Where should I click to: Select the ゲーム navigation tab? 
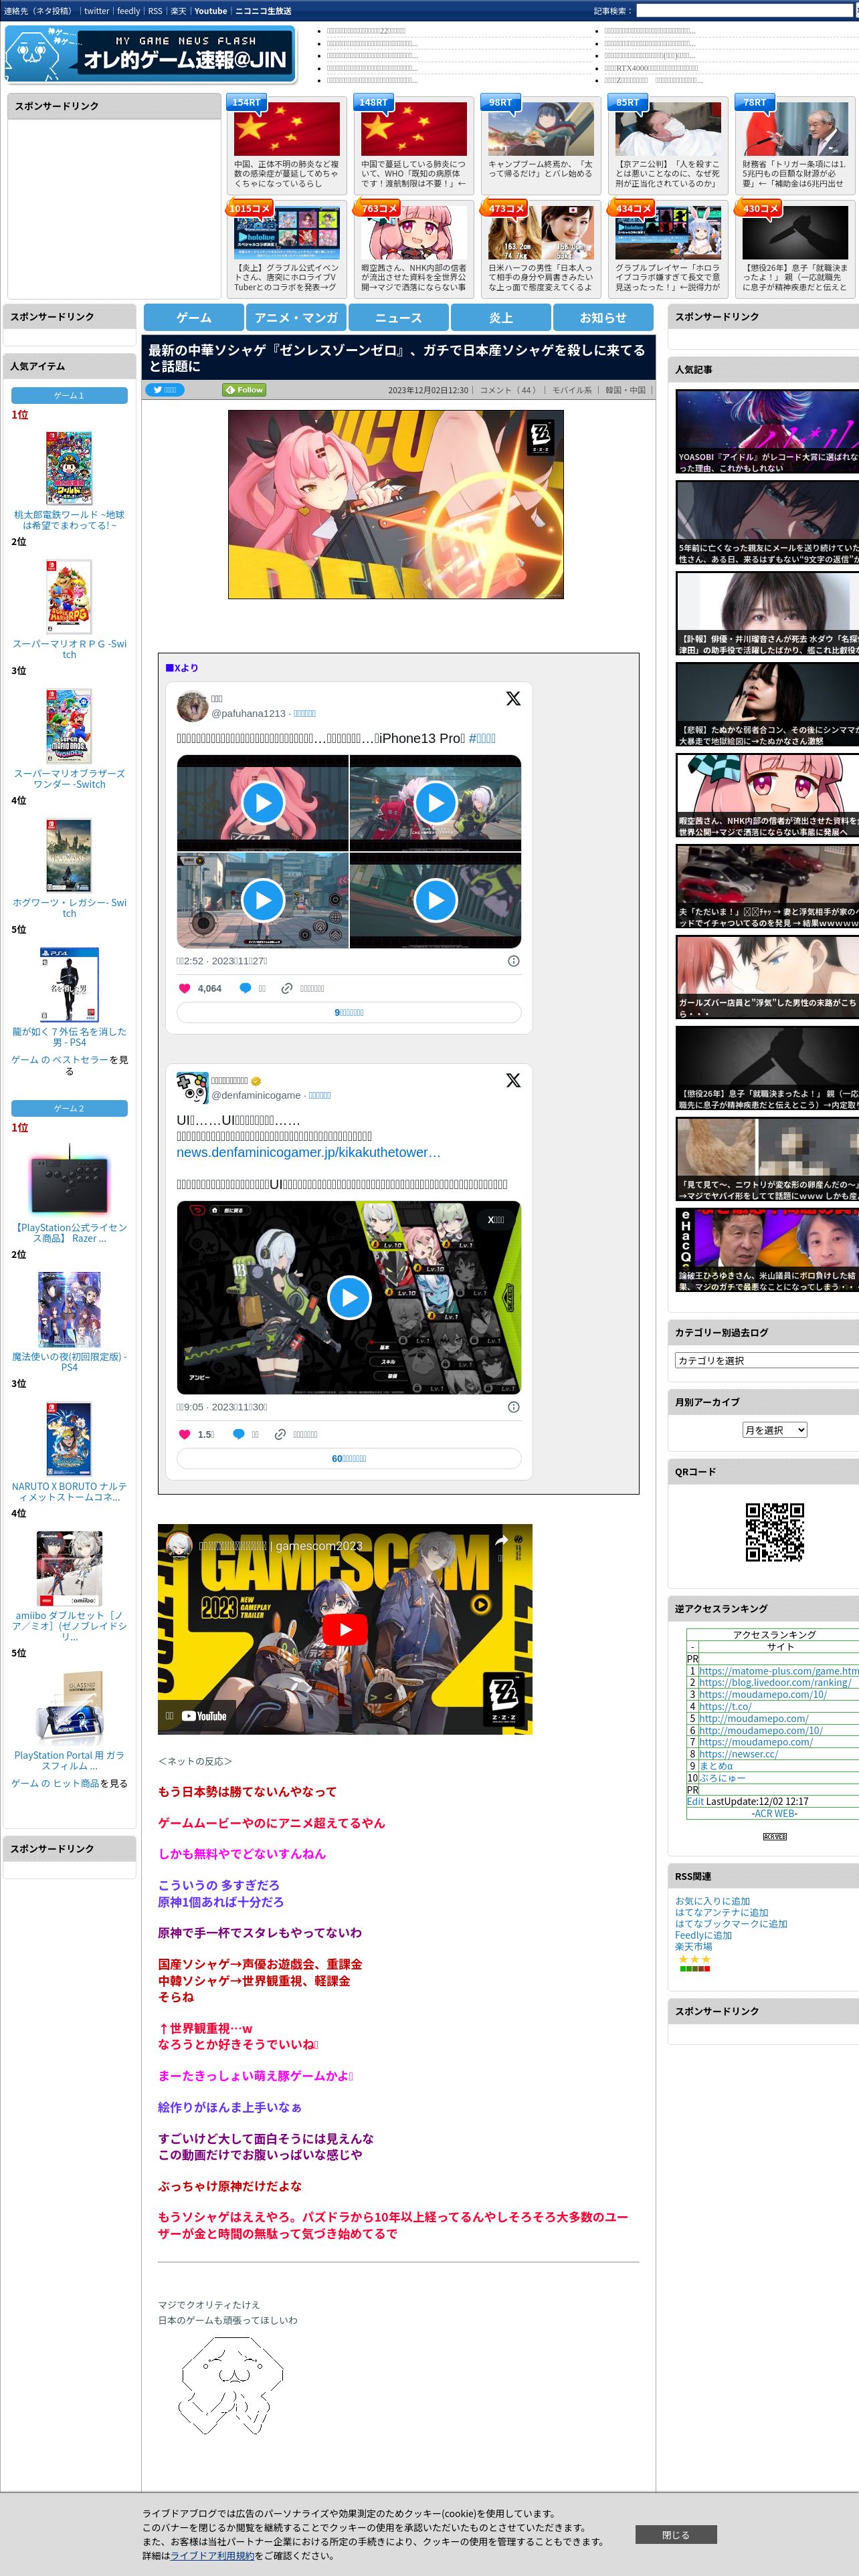point(194,317)
